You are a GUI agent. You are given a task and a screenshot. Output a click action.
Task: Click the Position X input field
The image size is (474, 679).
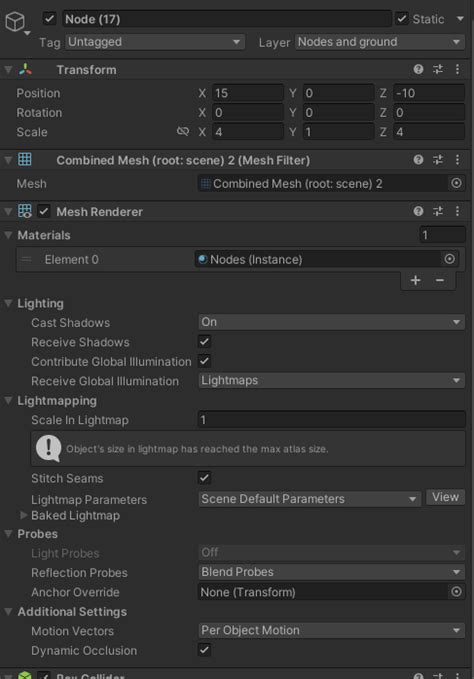[248, 93]
